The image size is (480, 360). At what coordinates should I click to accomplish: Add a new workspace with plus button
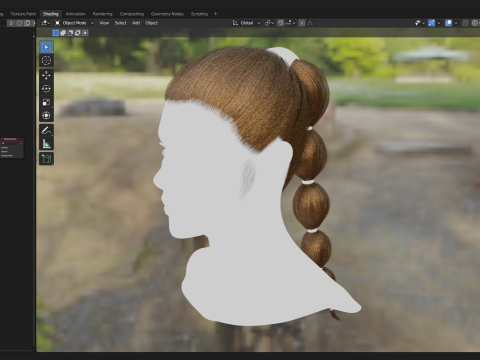(215, 14)
